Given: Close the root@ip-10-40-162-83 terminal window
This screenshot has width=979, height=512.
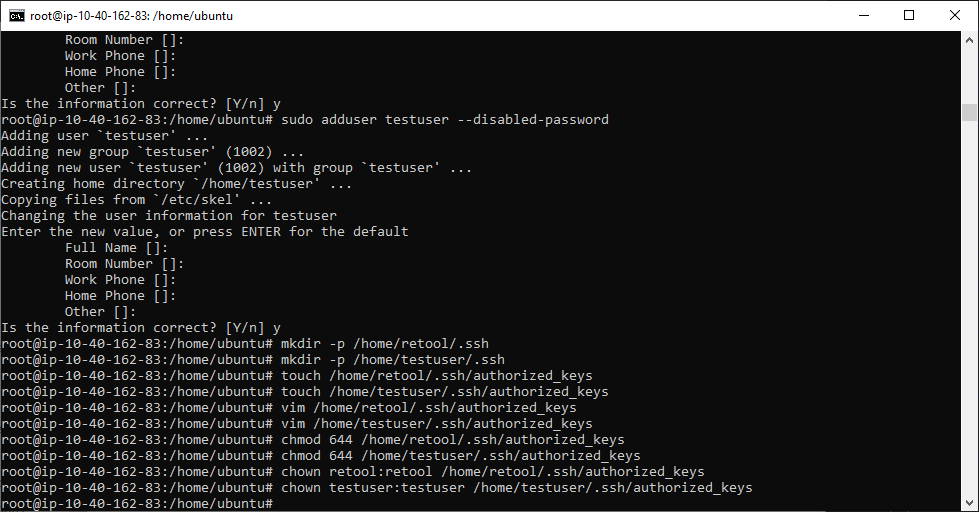Looking at the screenshot, I should (x=955, y=16).
